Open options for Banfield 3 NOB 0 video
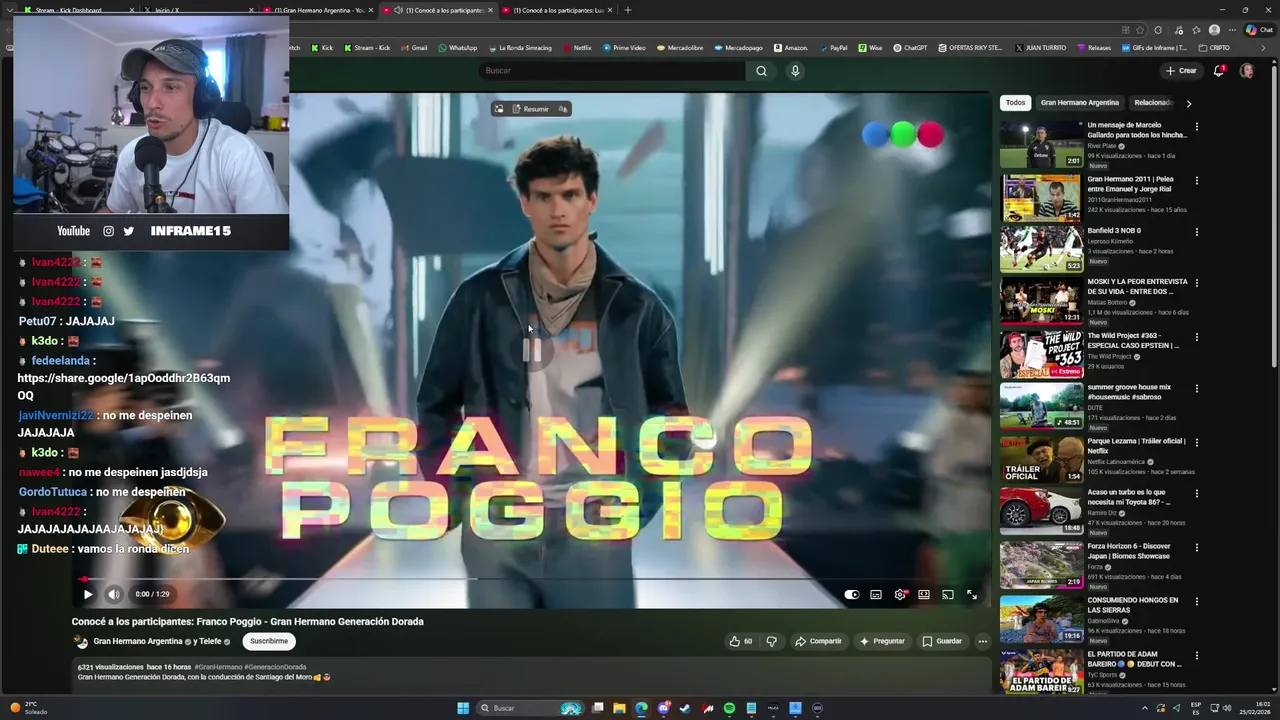The width and height of the screenshot is (1280, 720). point(1197,232)
